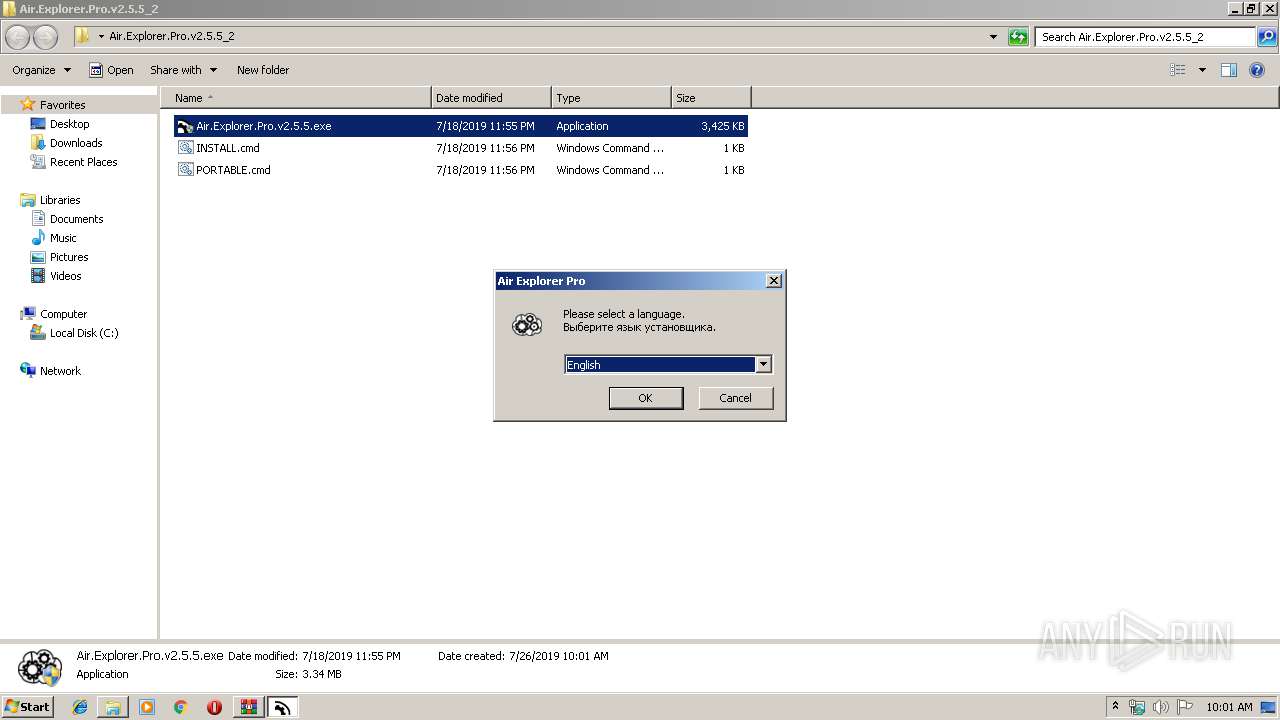The width and height of the screenshot is (1280, 720).
Task: Open Videos library
Action: click(65, 276)
